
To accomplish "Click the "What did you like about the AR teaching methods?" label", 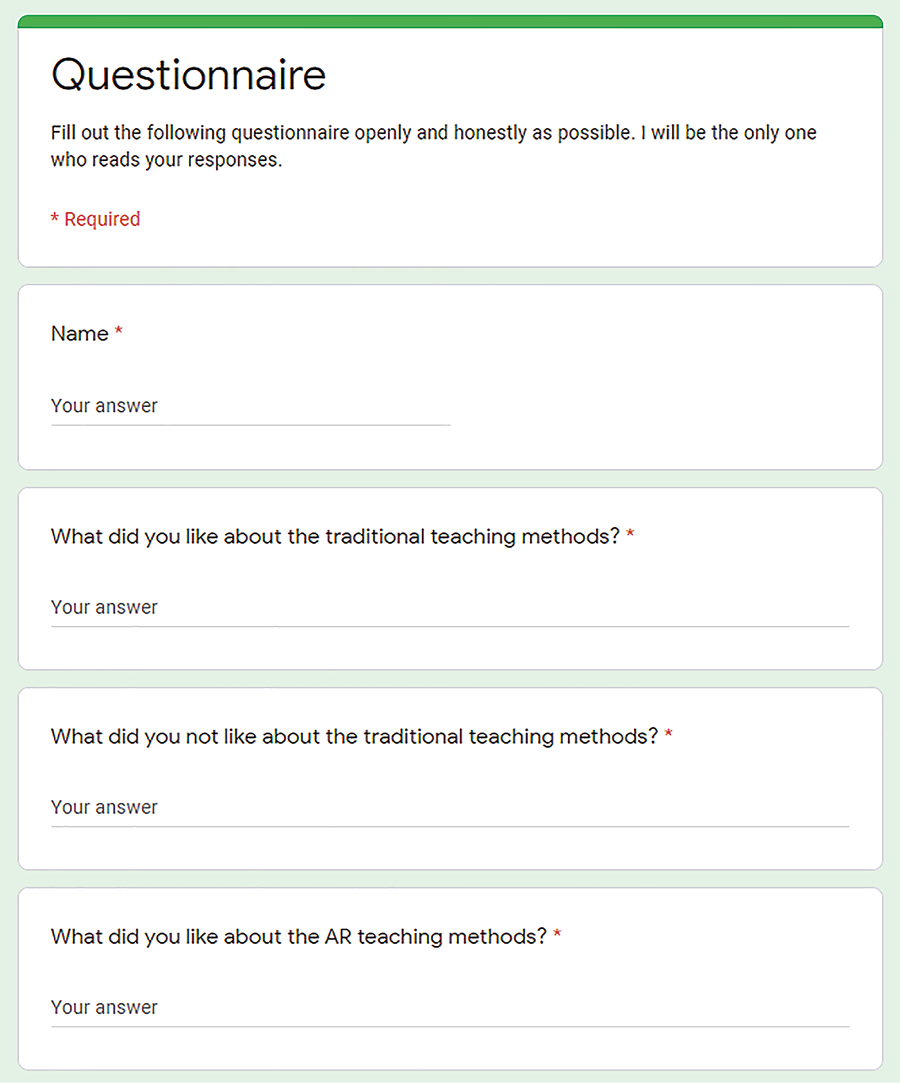I will 298,937.
